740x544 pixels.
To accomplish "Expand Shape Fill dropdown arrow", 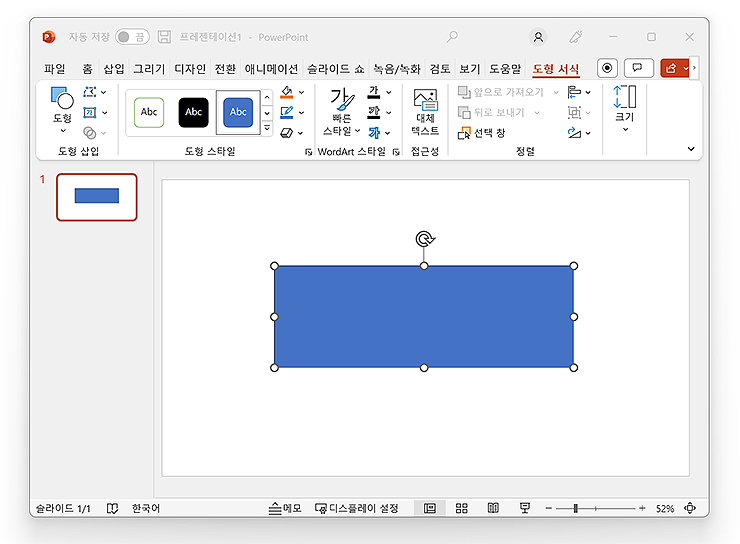I will [x=301, y=92].
